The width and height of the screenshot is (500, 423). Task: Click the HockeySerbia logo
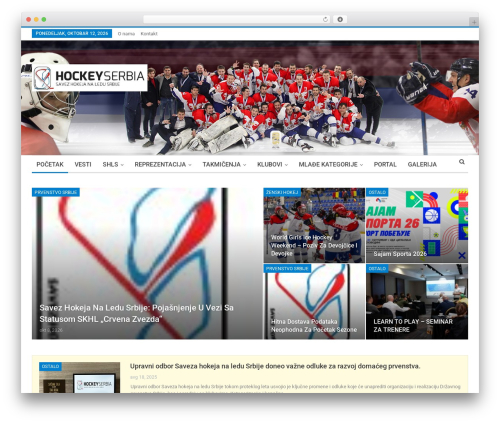90,77
